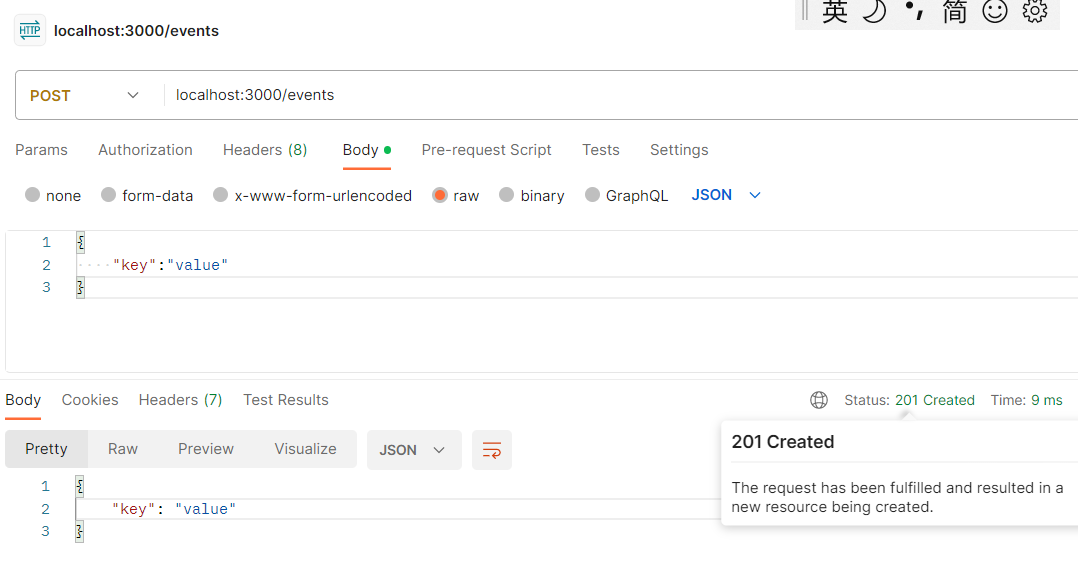This screenshot has height=588, width=1078.
Task: Click the Visualize response button
Action: [305, 449]
